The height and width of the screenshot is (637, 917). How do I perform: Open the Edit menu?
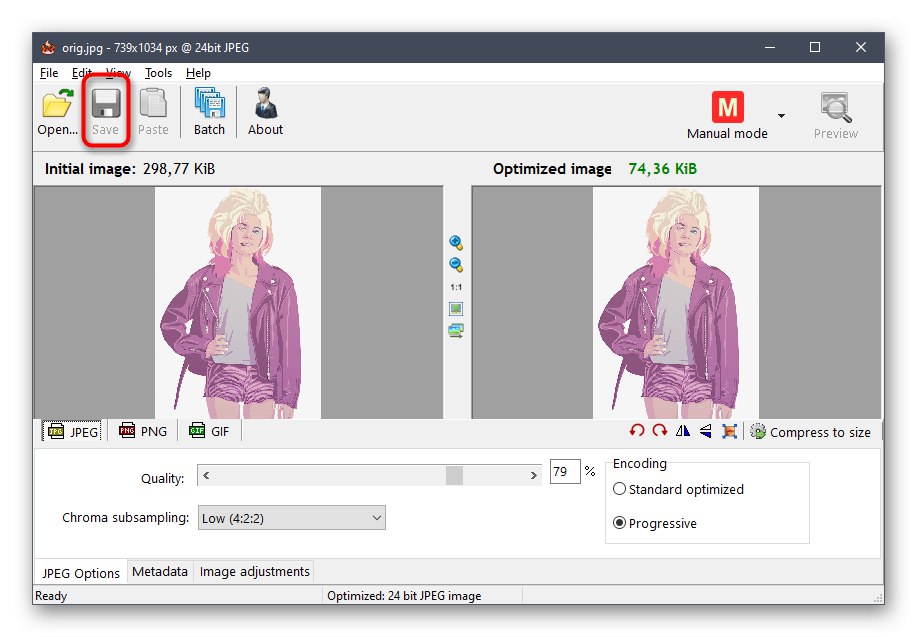pyautogui.click(x=82, y=73)
